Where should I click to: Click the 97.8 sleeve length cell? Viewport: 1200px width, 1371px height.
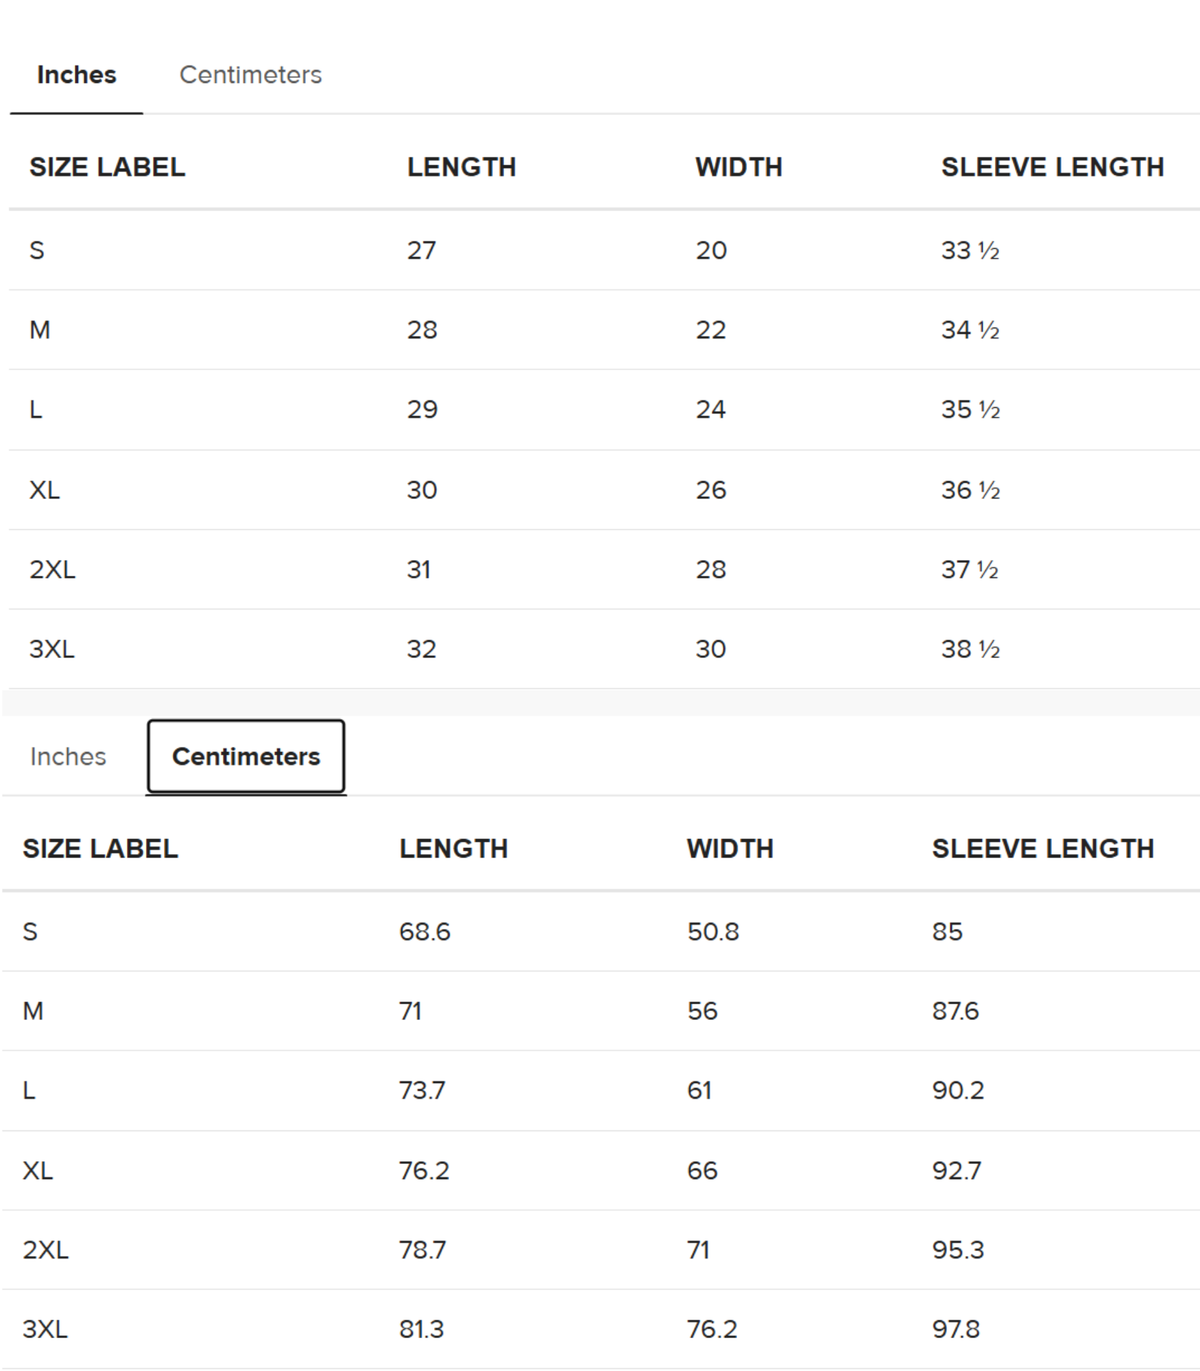tap(956, 1329)
